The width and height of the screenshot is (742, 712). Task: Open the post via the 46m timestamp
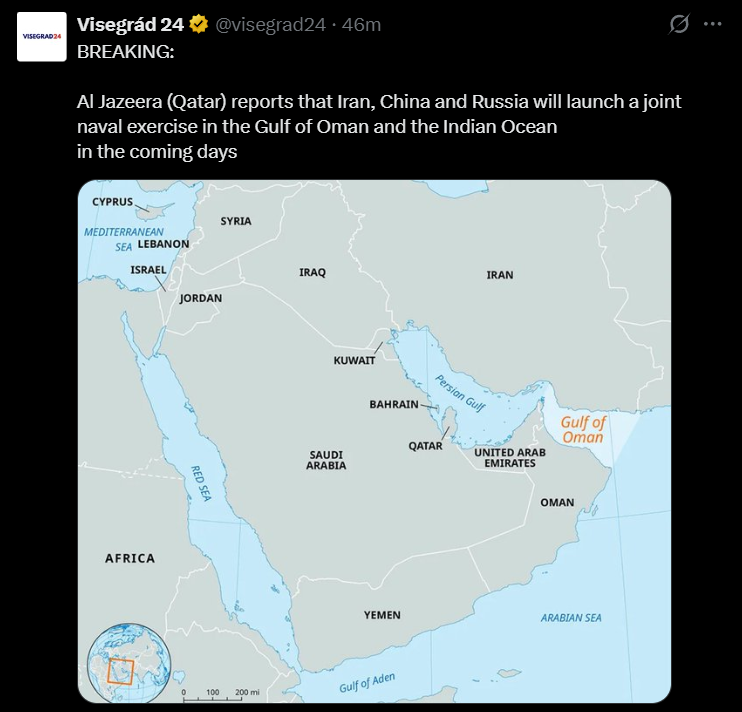pos(361,24)
